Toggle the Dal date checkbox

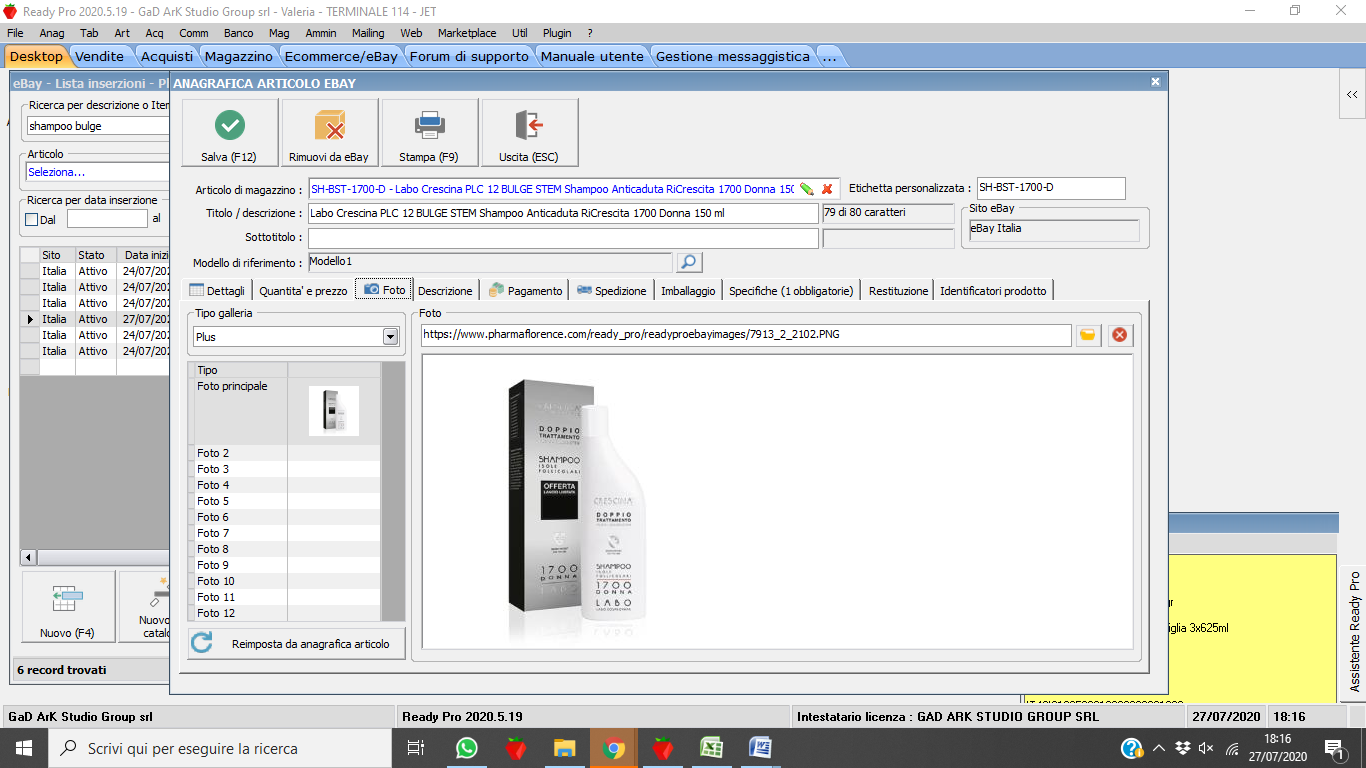(x=31, y=219)
